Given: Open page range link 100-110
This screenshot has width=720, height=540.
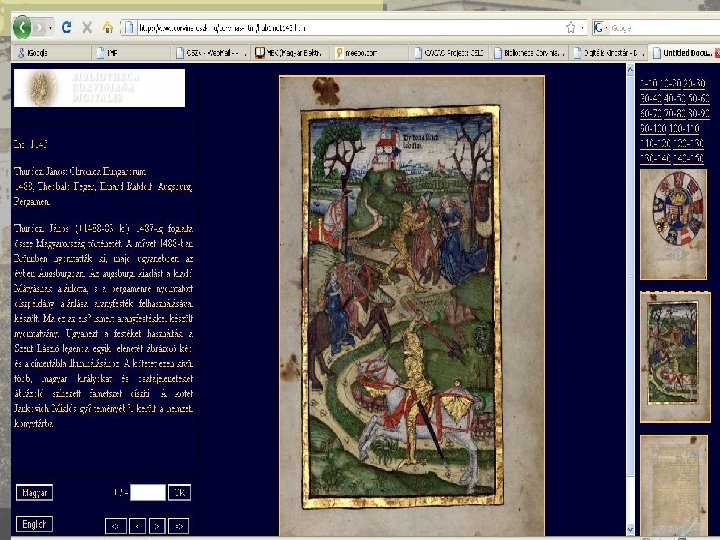Looking at the screenshot, I should (684, 128).
